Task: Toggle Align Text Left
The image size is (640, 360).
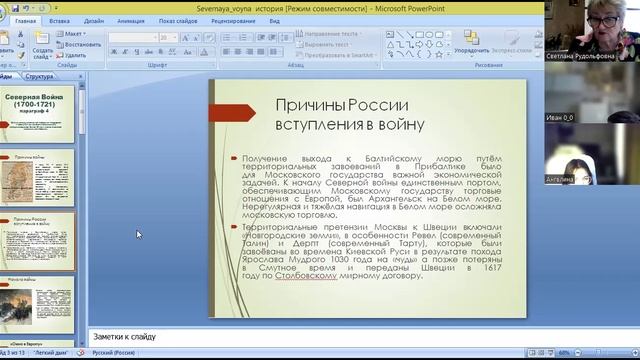Action: (x=227, y=52)
